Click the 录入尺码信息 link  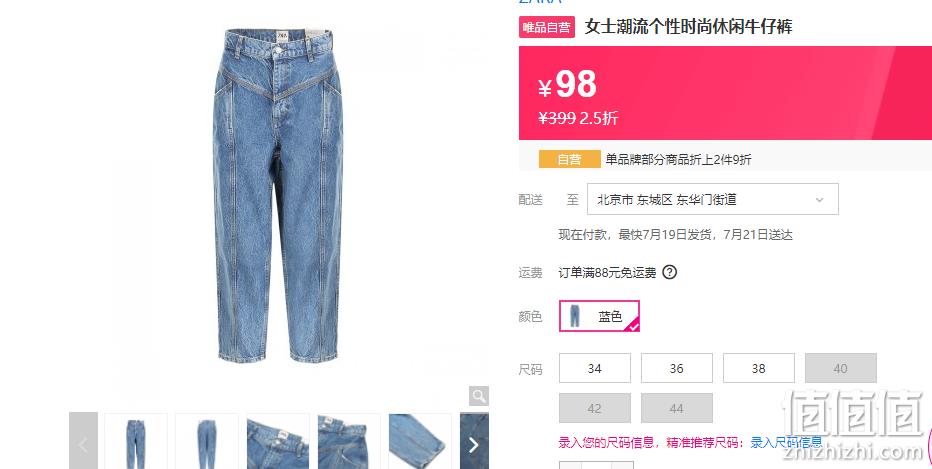[786, 442]
